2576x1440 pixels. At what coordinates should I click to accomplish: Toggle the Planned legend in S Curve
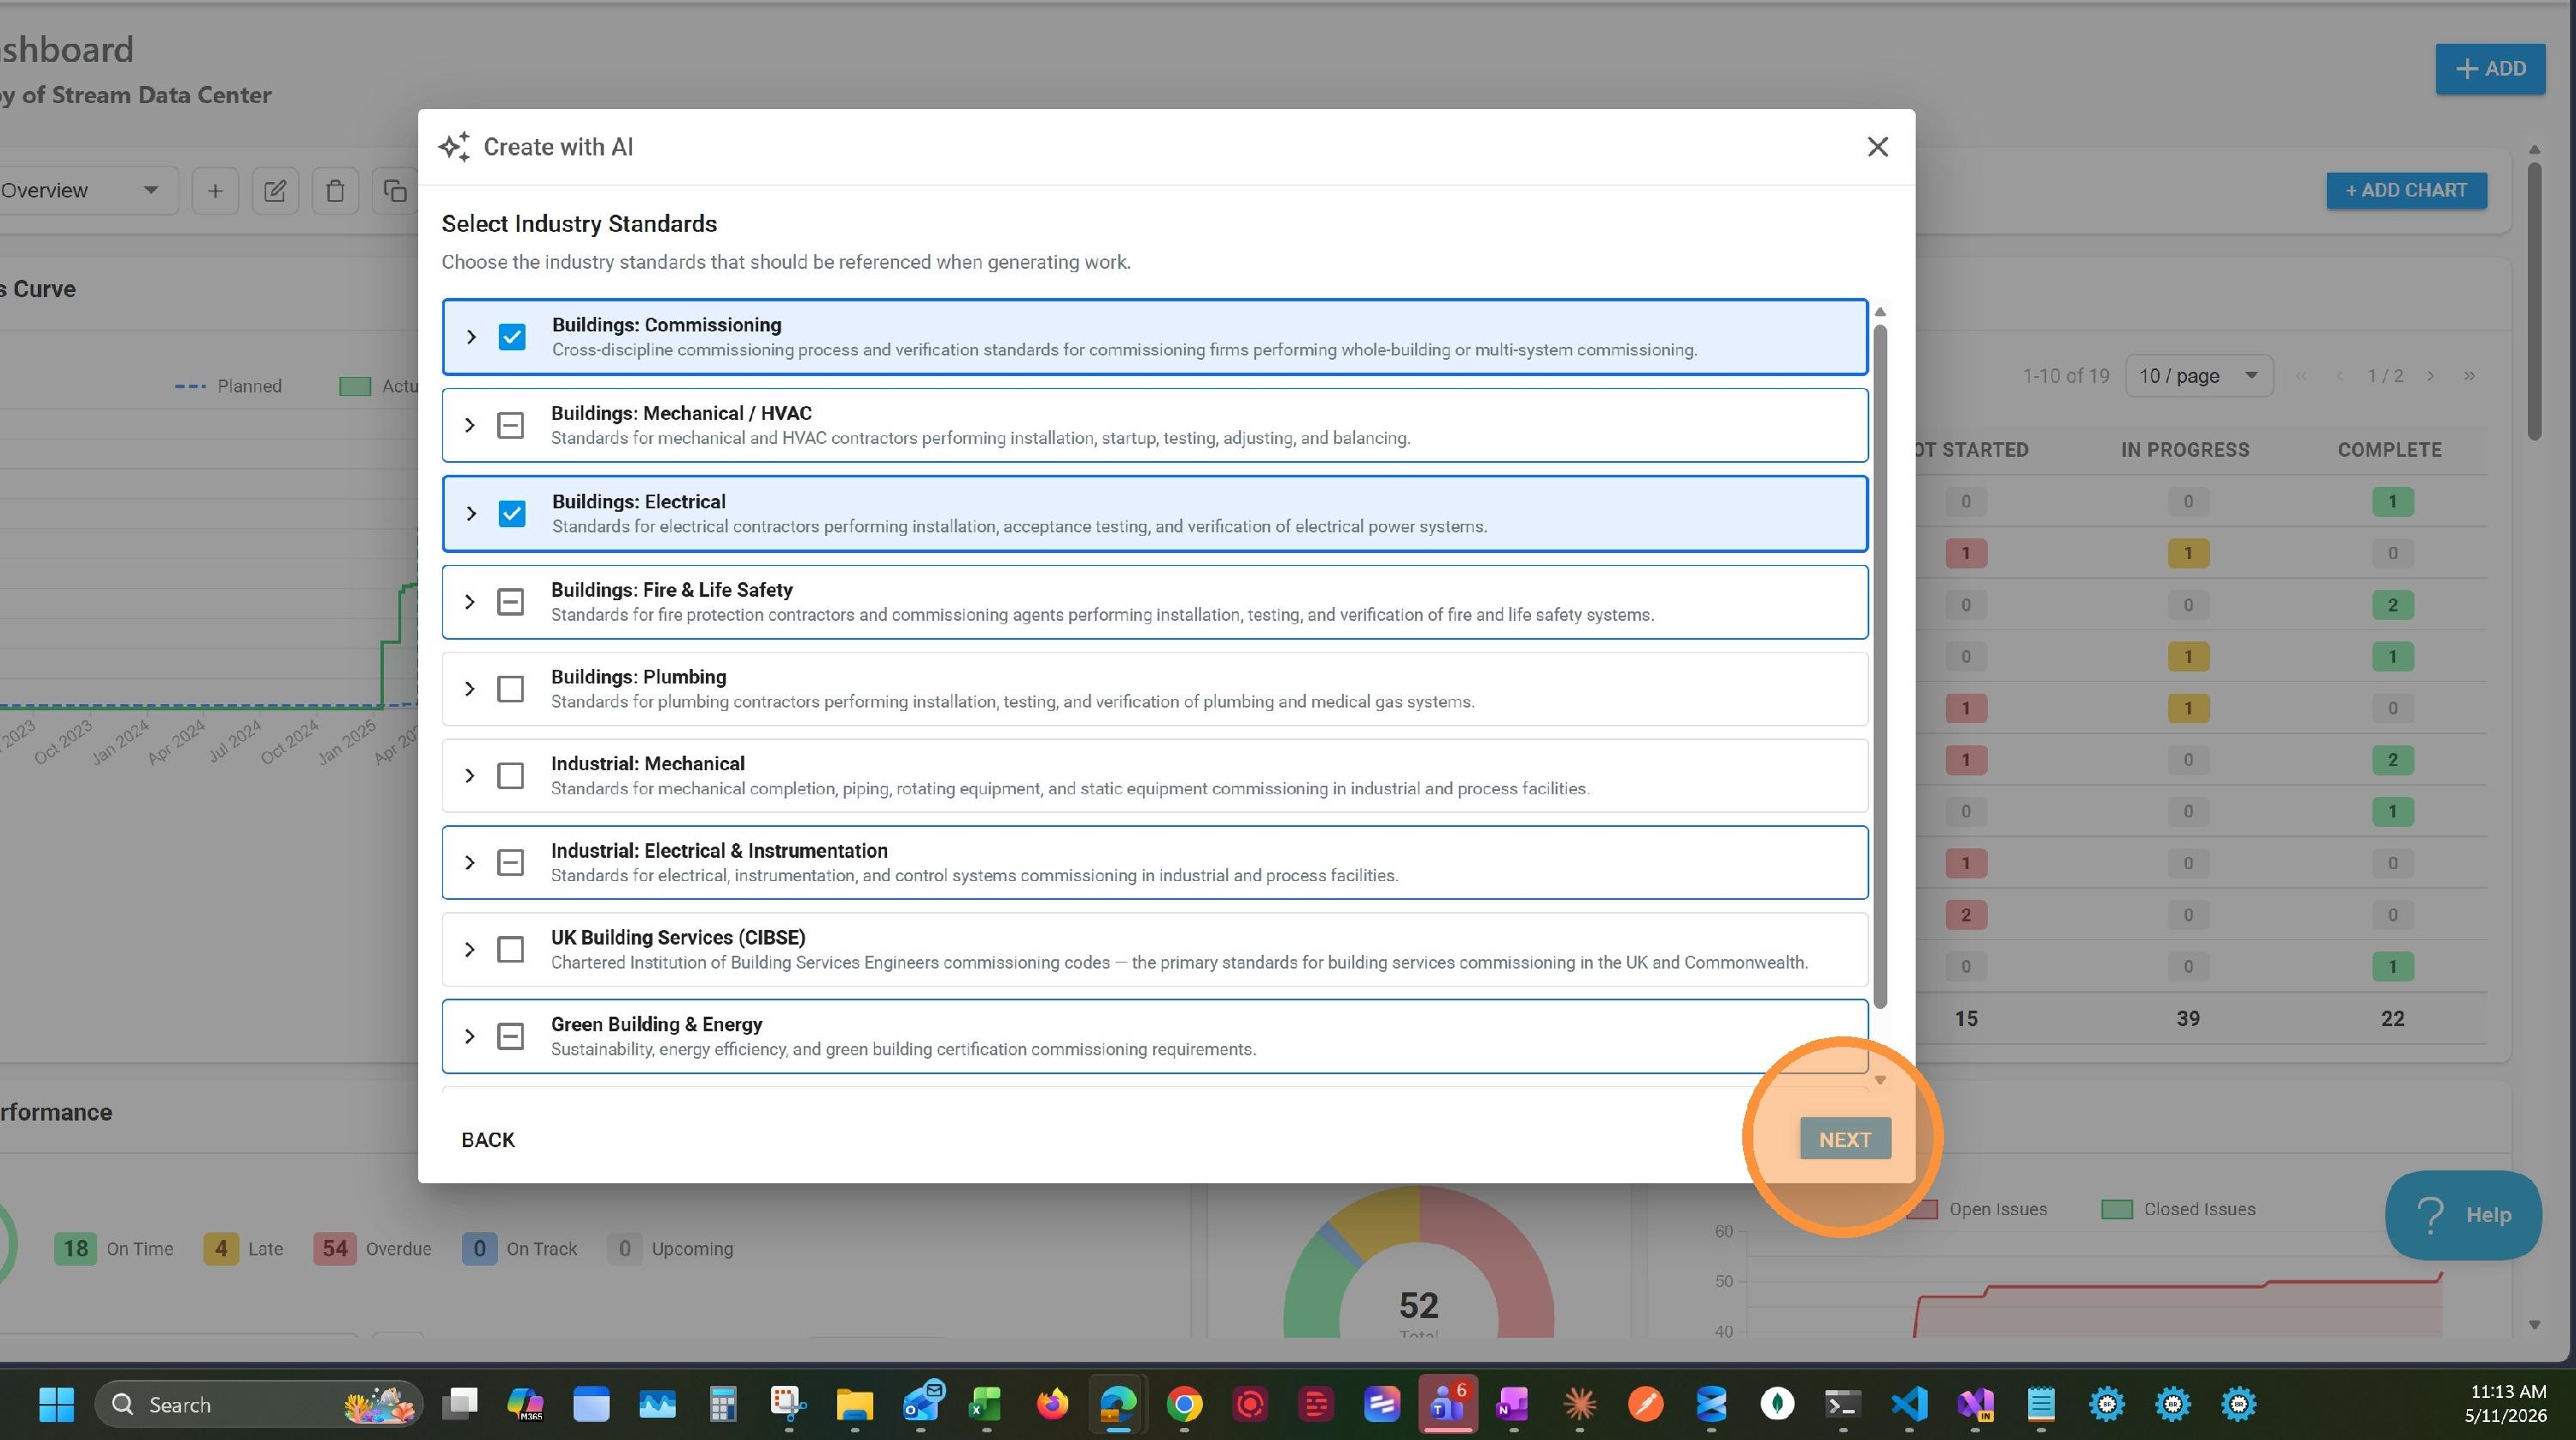229,386
